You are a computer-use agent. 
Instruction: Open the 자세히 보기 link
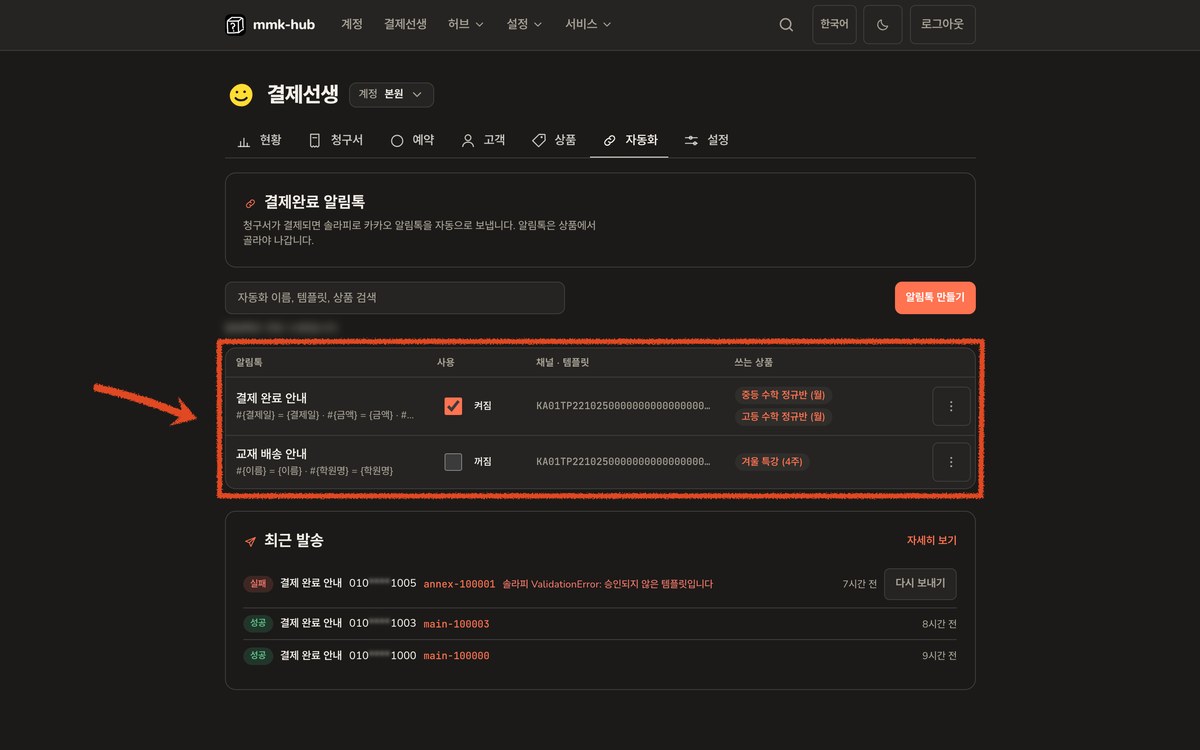(x=932, y=540)
